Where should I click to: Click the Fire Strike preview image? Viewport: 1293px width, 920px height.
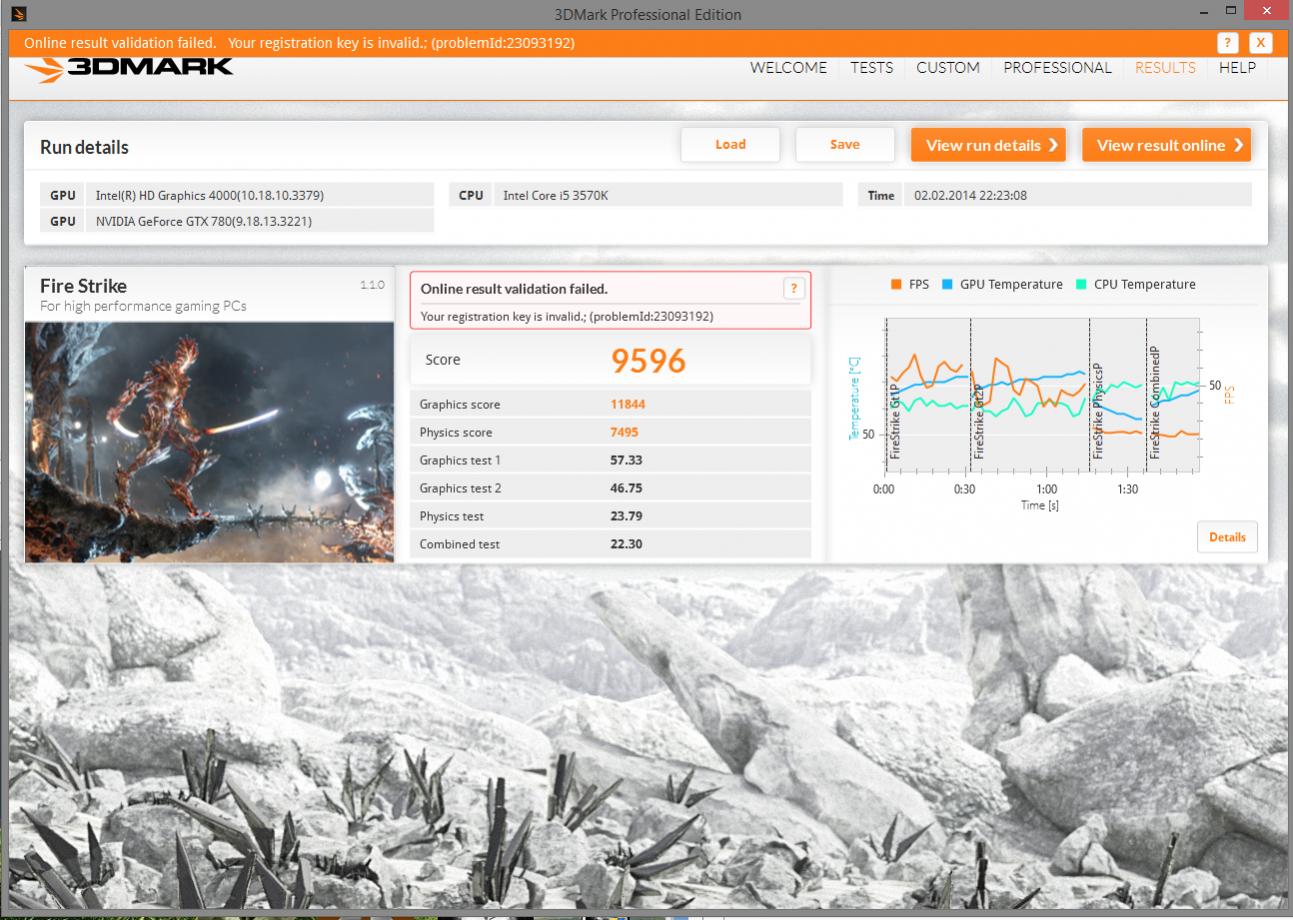[209, 442]
